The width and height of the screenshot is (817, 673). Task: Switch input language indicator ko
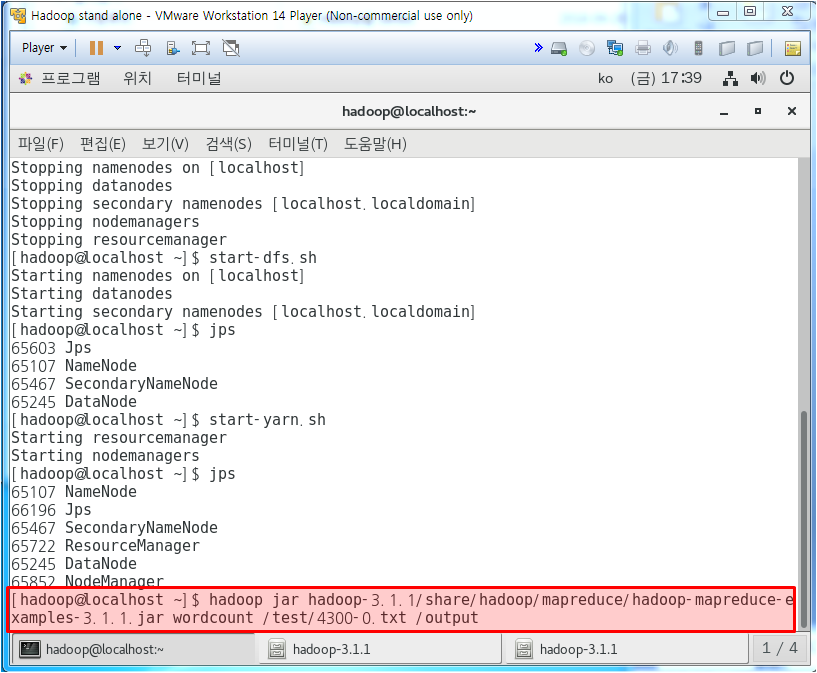click(x=605, y=79)
